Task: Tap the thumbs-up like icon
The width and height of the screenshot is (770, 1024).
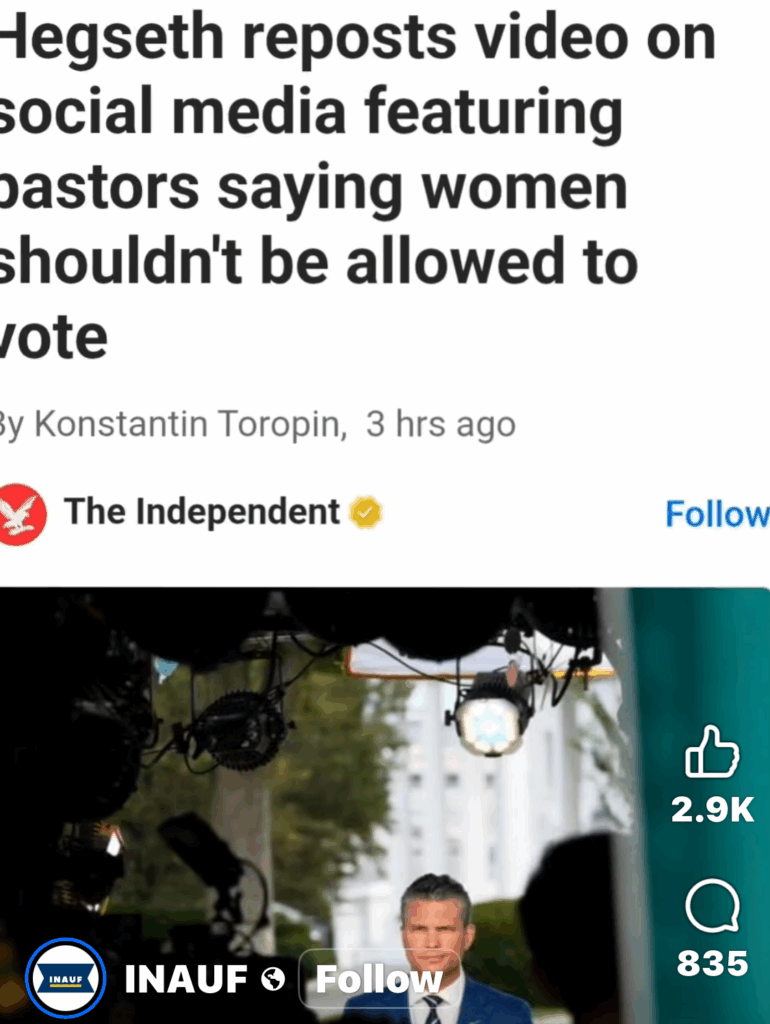Action: pyautogui.click(x=712, y=752)
